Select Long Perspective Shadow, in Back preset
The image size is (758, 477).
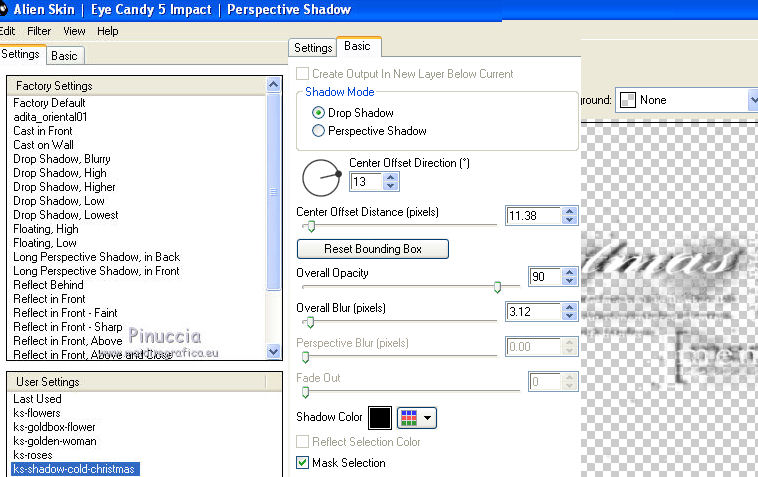coord(97,257)
